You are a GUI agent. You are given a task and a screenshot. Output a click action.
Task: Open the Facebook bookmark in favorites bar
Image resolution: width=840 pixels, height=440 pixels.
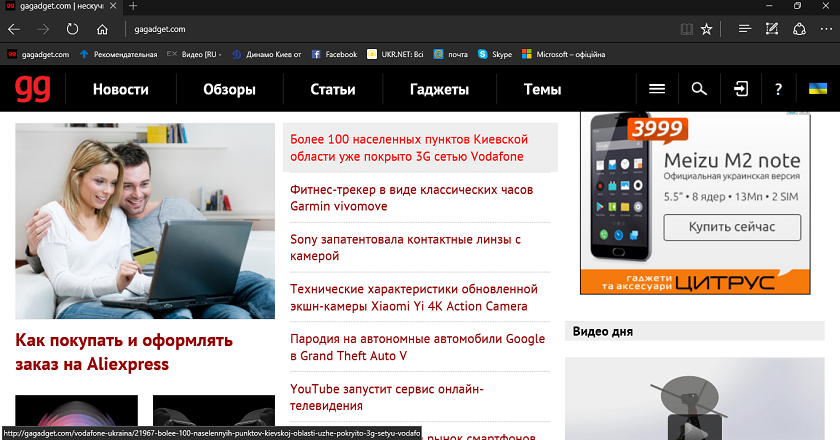(334, 54)
